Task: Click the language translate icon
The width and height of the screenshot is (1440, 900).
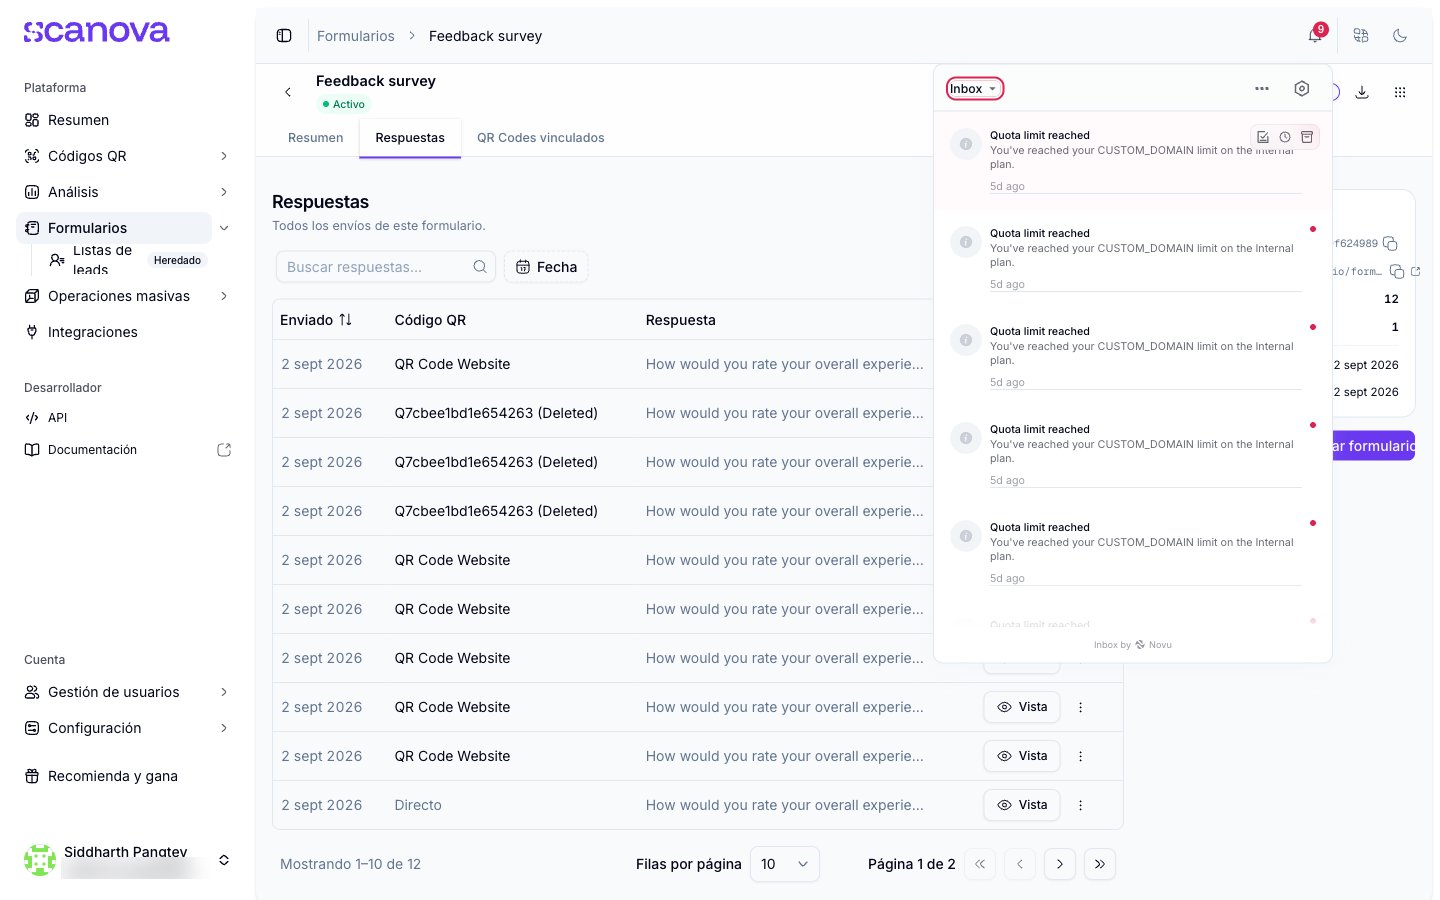Action: pyautogui.click(x=1361, y=36)
